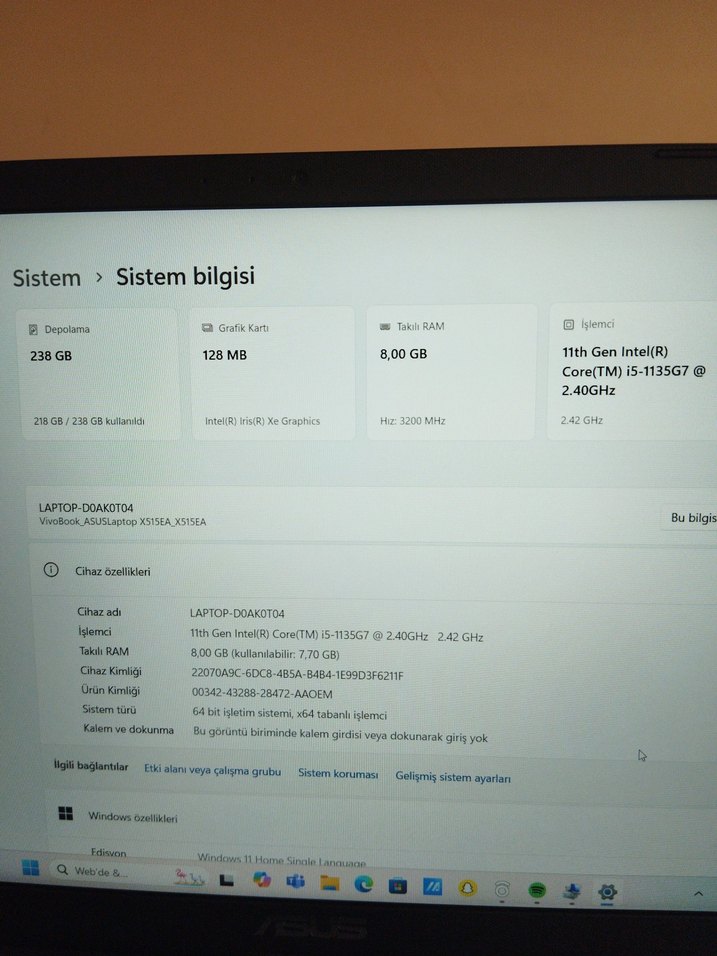Image resolution: width=717 pixels, height=956 pixels.
Task: Click the Grafik Kartı icon
Action: [x=207, y=328]
